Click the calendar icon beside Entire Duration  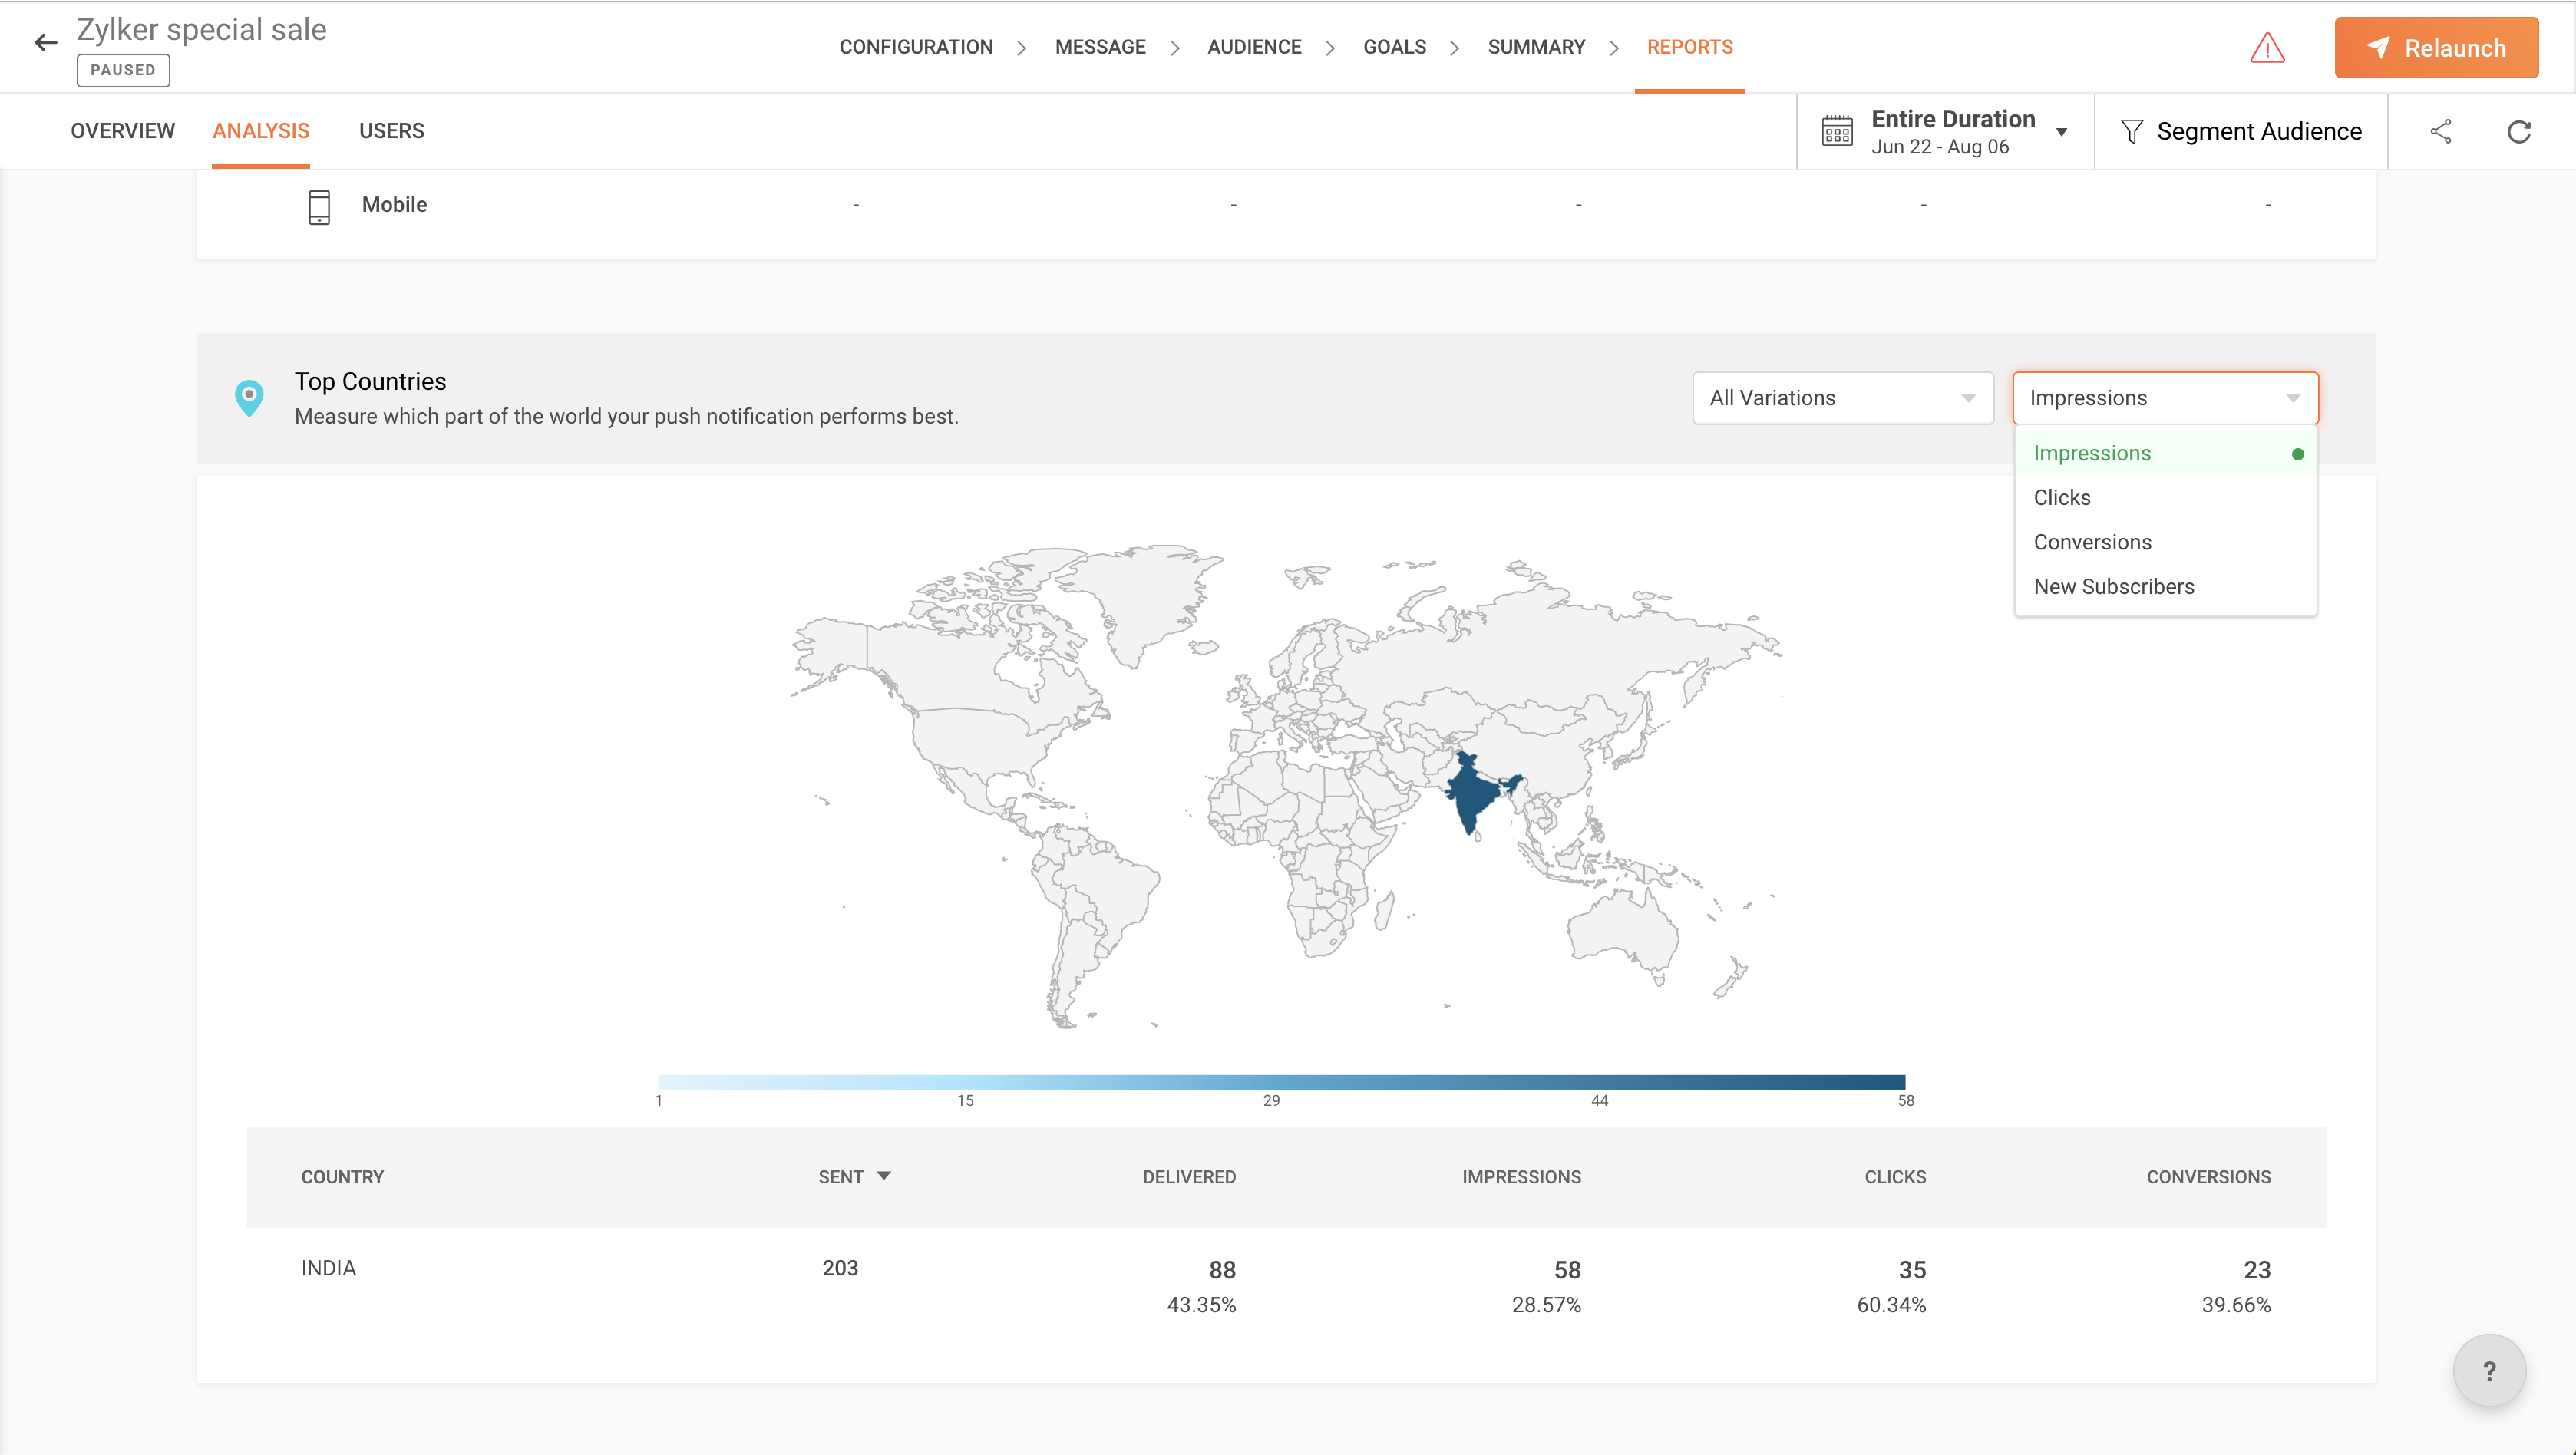pos(1837,131)
